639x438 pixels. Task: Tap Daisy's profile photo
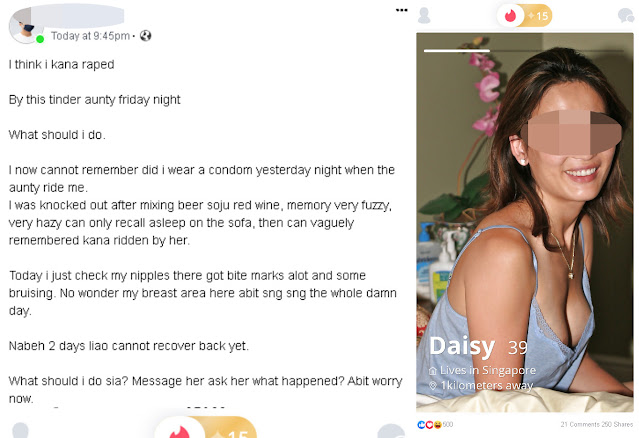click(x=525, y=222)
